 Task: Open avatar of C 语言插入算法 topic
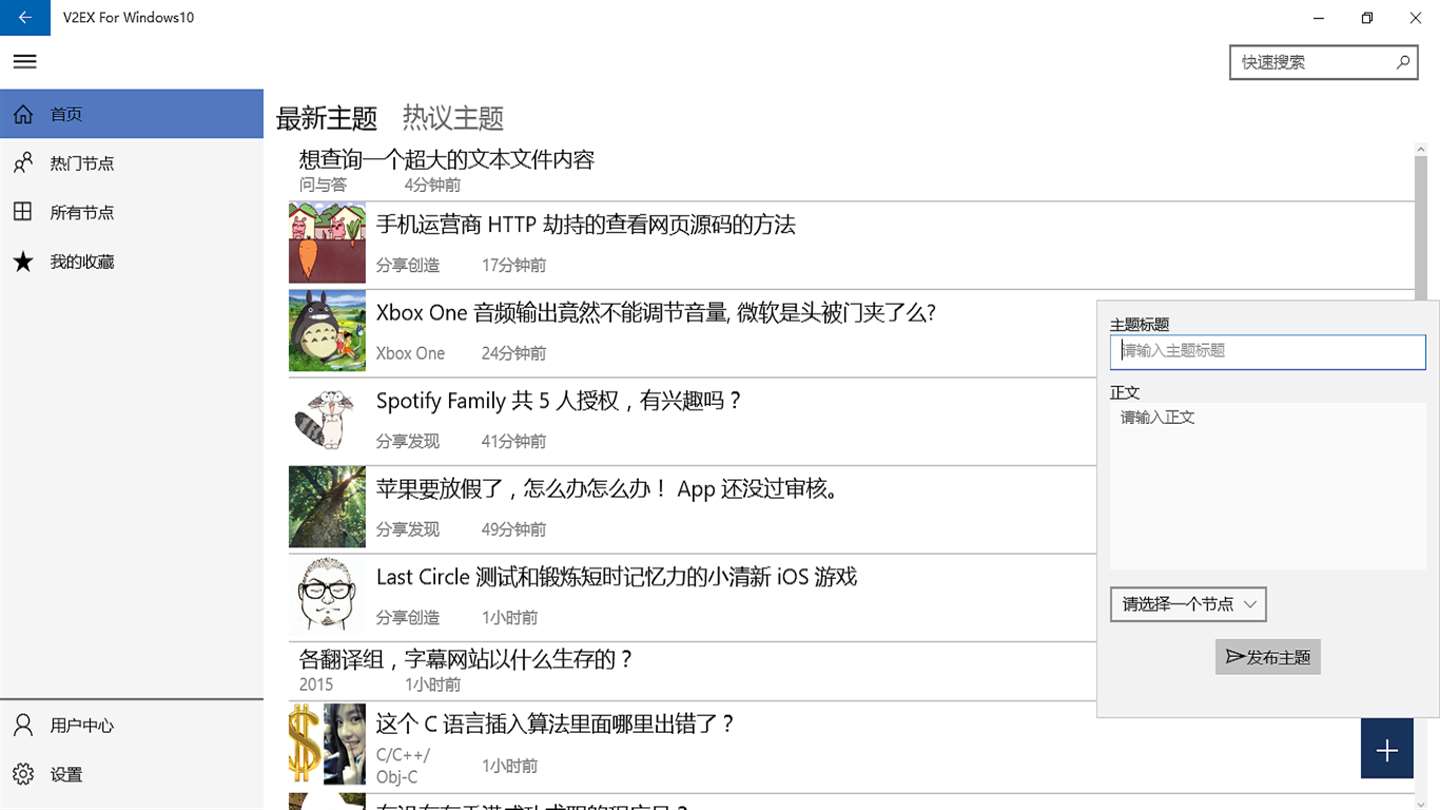click(x=327, y=743)
